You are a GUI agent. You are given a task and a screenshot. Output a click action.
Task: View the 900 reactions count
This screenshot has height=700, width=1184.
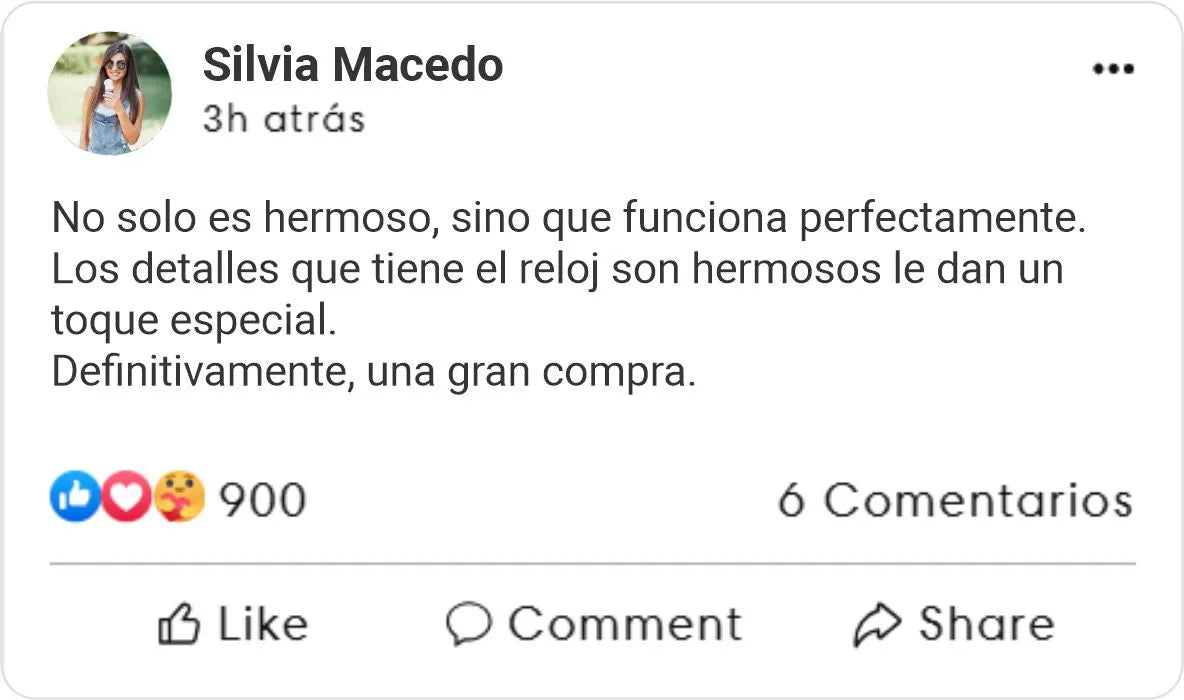pos(262,499)
